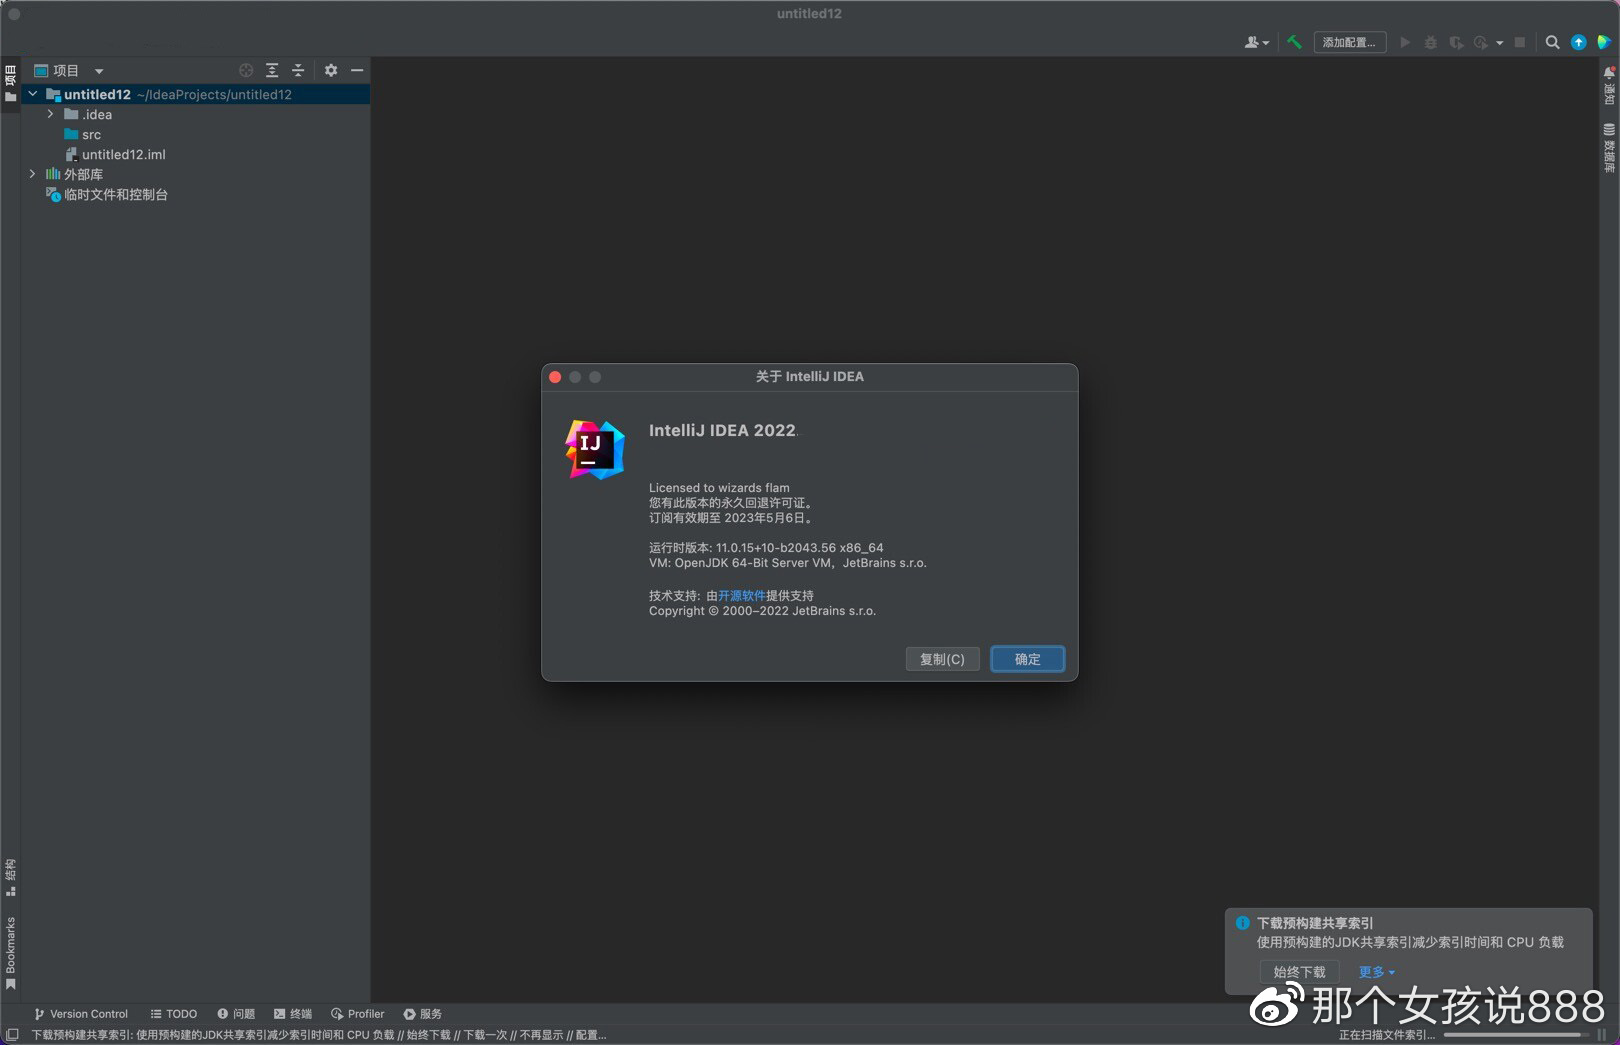Hide the project panel with minus icon
The height and width of the screenshot is (1045, 1620).
[357, 70]
